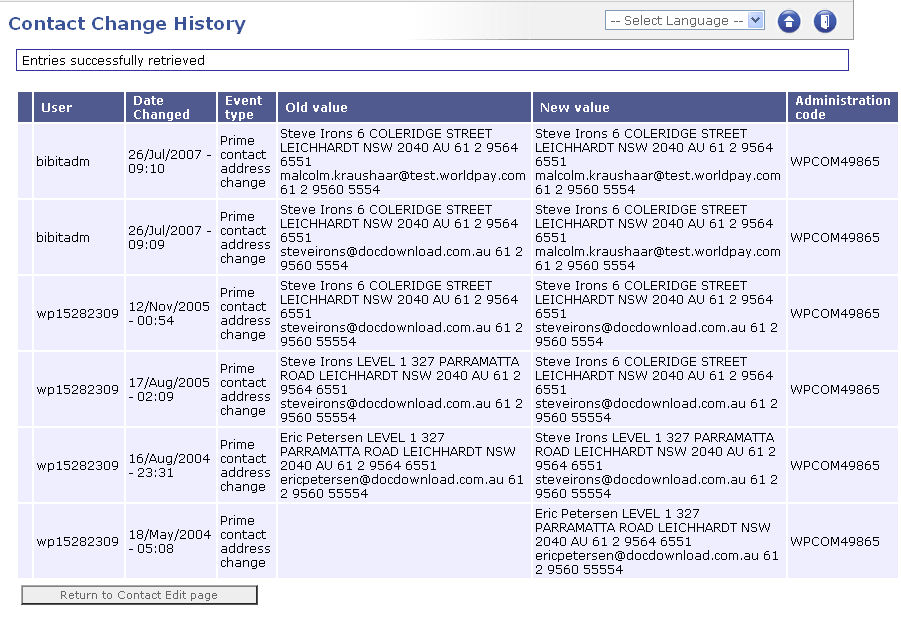Select user wp15282309 in the 17/Aug/2005 row
The height and width of the screenshot is (631, 901).
(x=78, y=390)
